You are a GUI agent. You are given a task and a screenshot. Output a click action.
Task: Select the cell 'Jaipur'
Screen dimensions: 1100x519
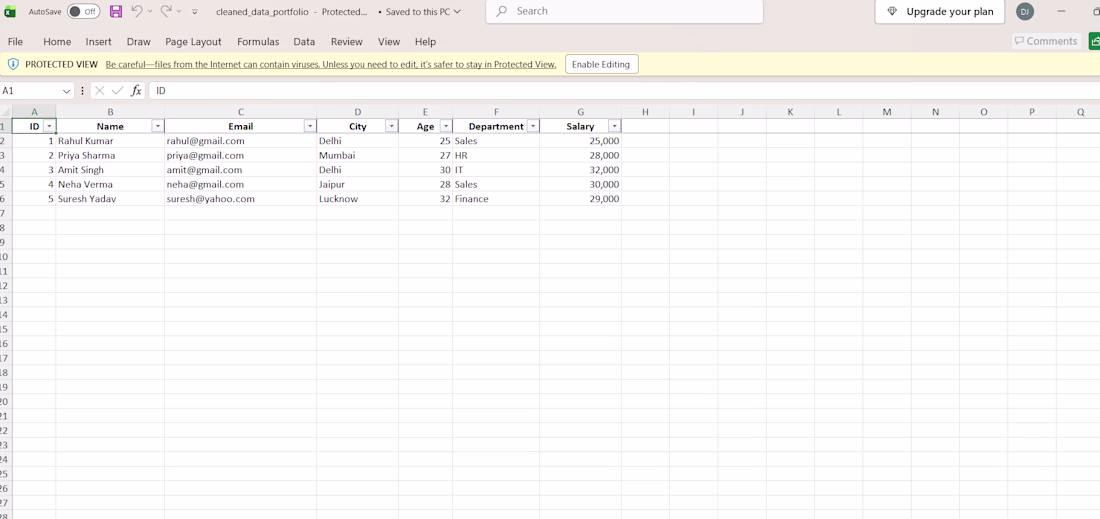pos(357,184)
